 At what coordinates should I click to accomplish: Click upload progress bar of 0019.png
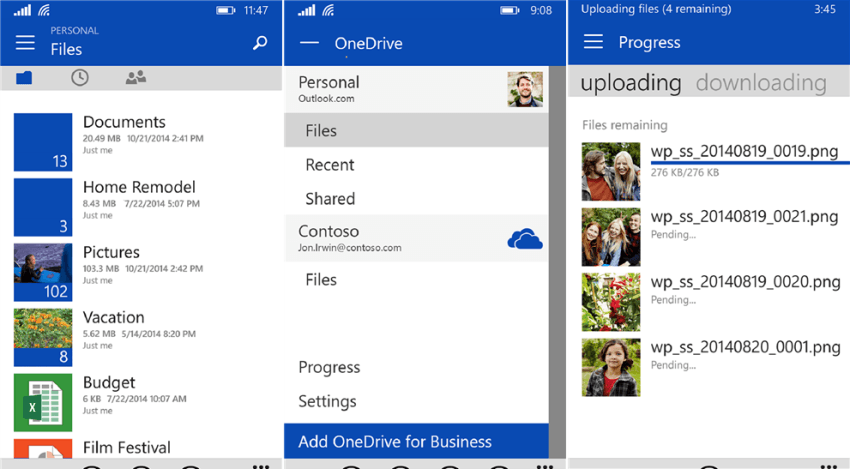tap(750, 162)
